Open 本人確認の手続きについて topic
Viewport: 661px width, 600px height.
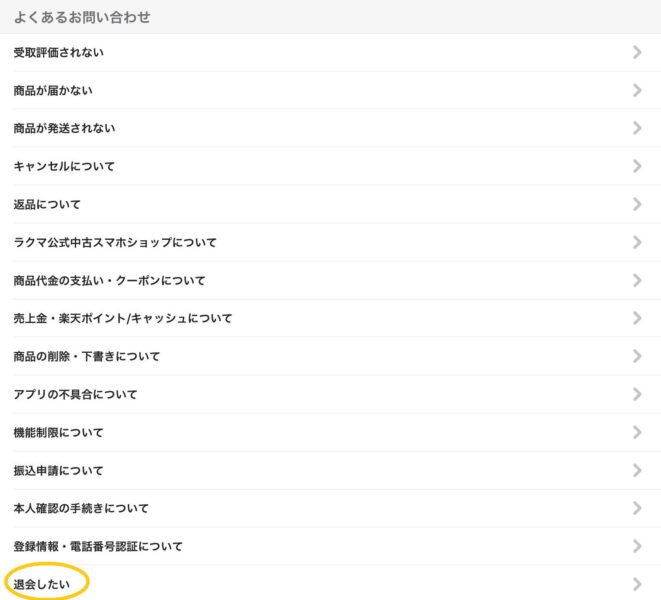[330, 508]
